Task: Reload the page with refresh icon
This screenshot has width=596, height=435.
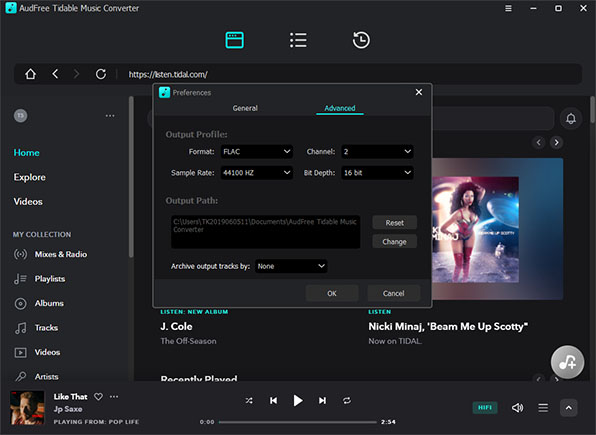Action: [101, 74]
